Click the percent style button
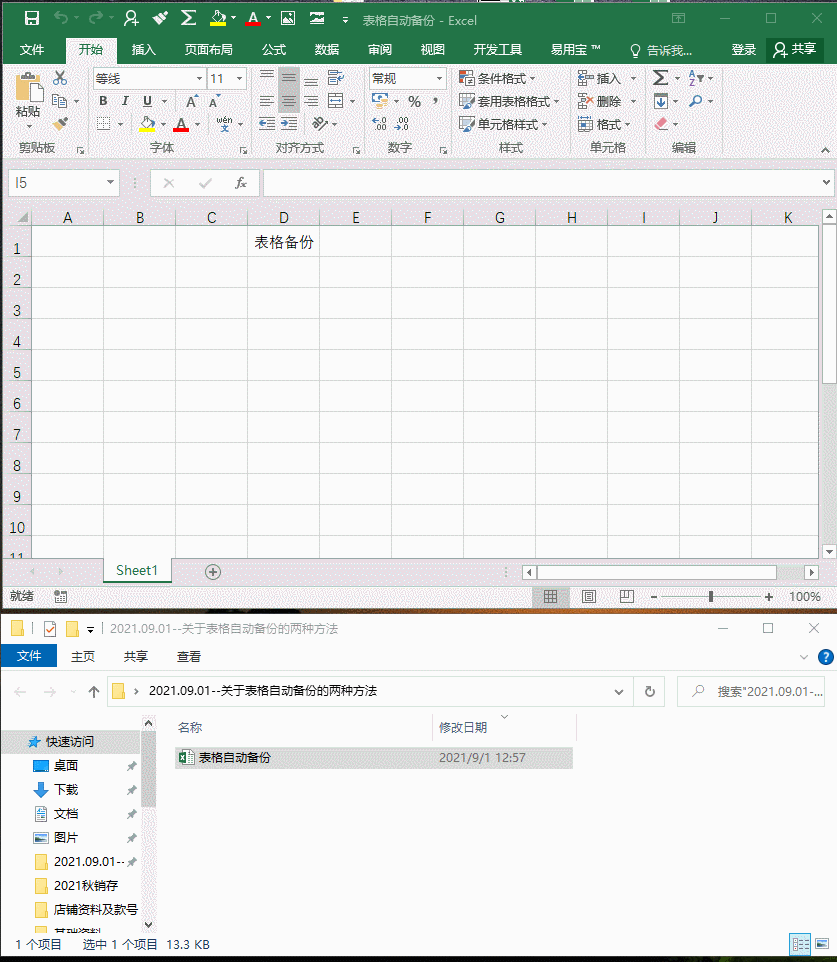837x962 pixels. pyautogui.click(x=415, y=101)
